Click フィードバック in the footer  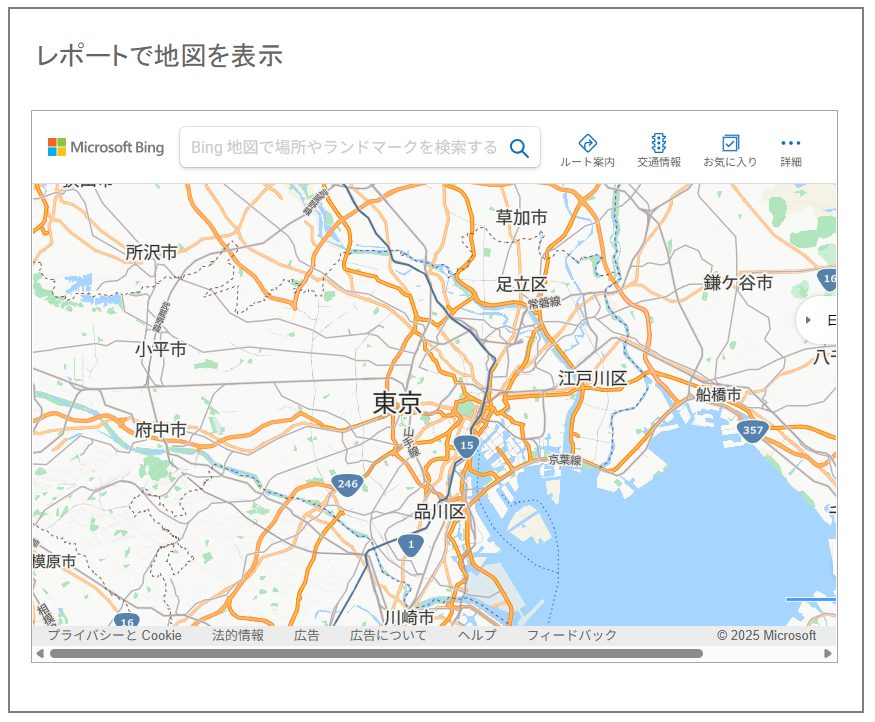click(572, 636)
